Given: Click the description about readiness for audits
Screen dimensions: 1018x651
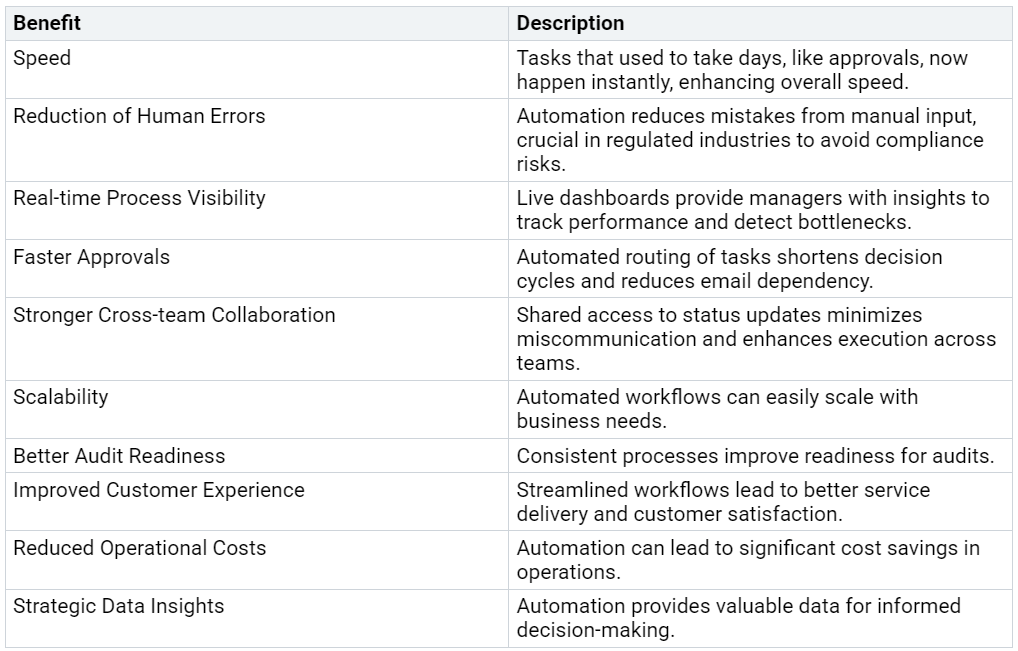Looking at the screenshot, I should (755, 456).
